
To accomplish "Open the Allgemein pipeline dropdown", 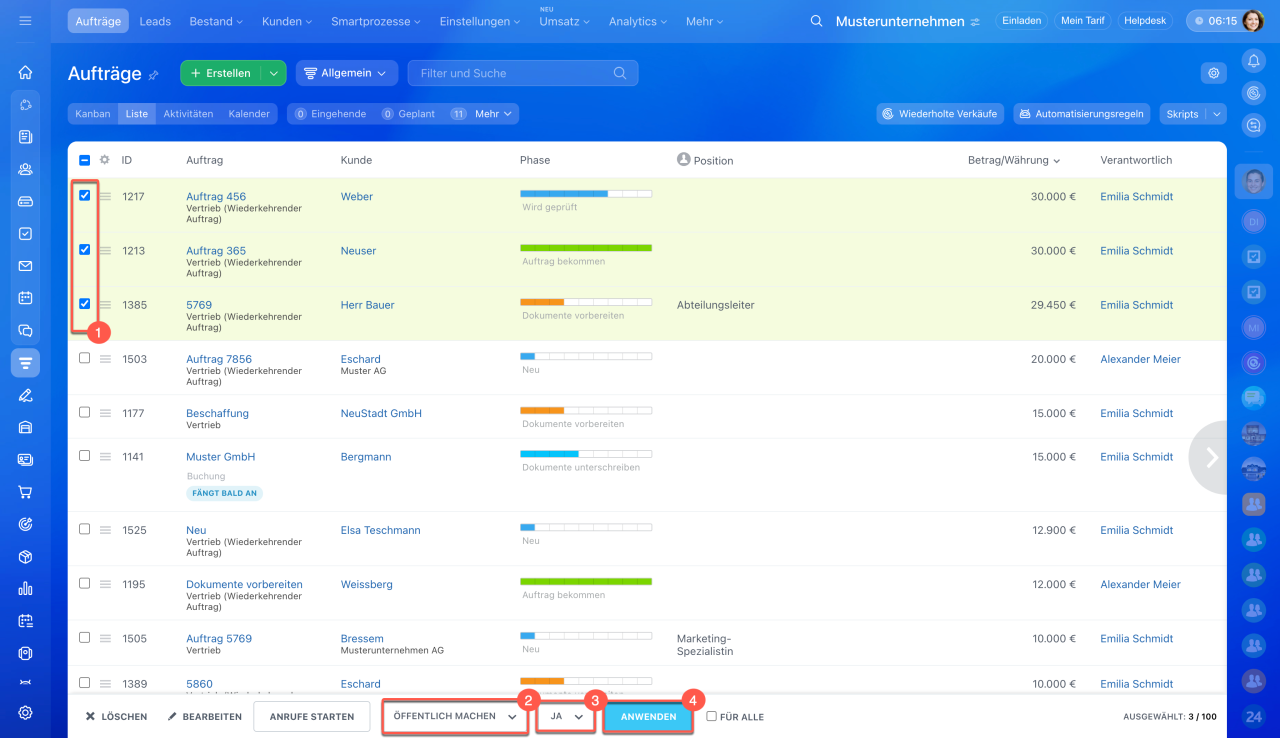I will pyautogui.click(x=347, y=73).
